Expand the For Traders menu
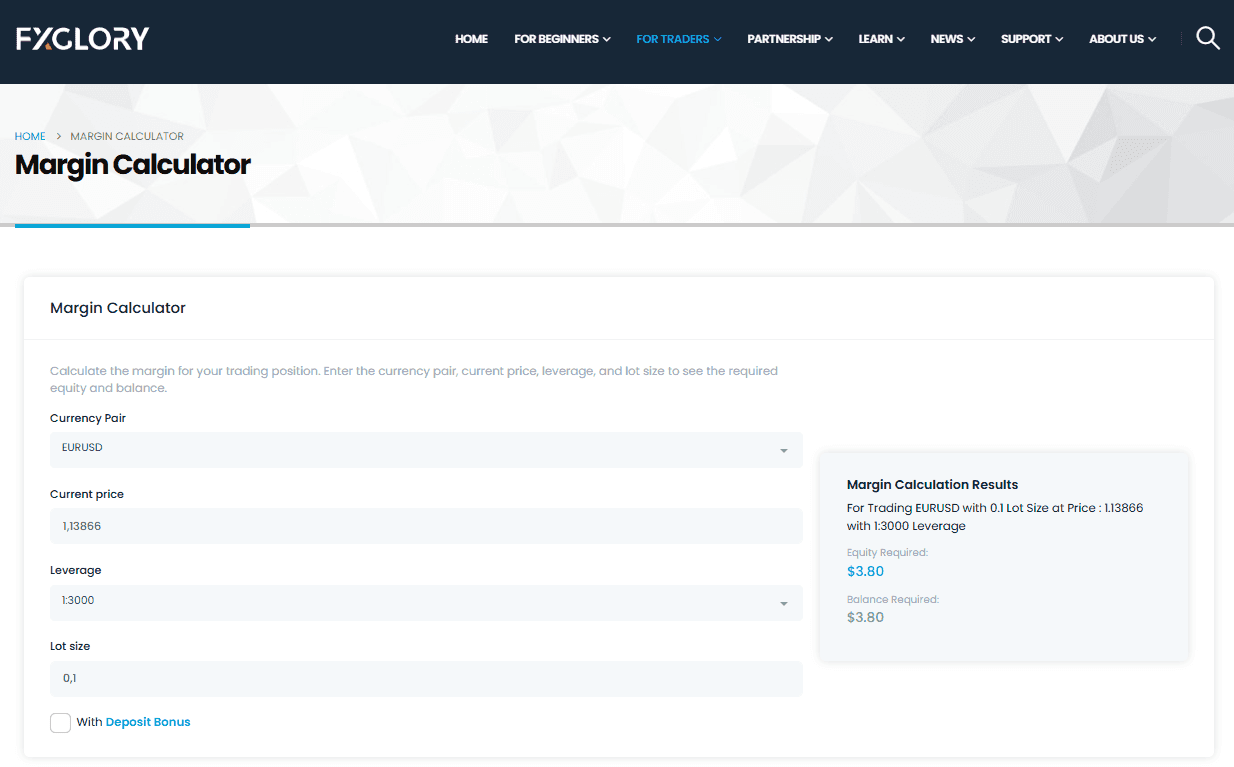This screenshot has height=767, width=1234. click(x=679, y=39)
